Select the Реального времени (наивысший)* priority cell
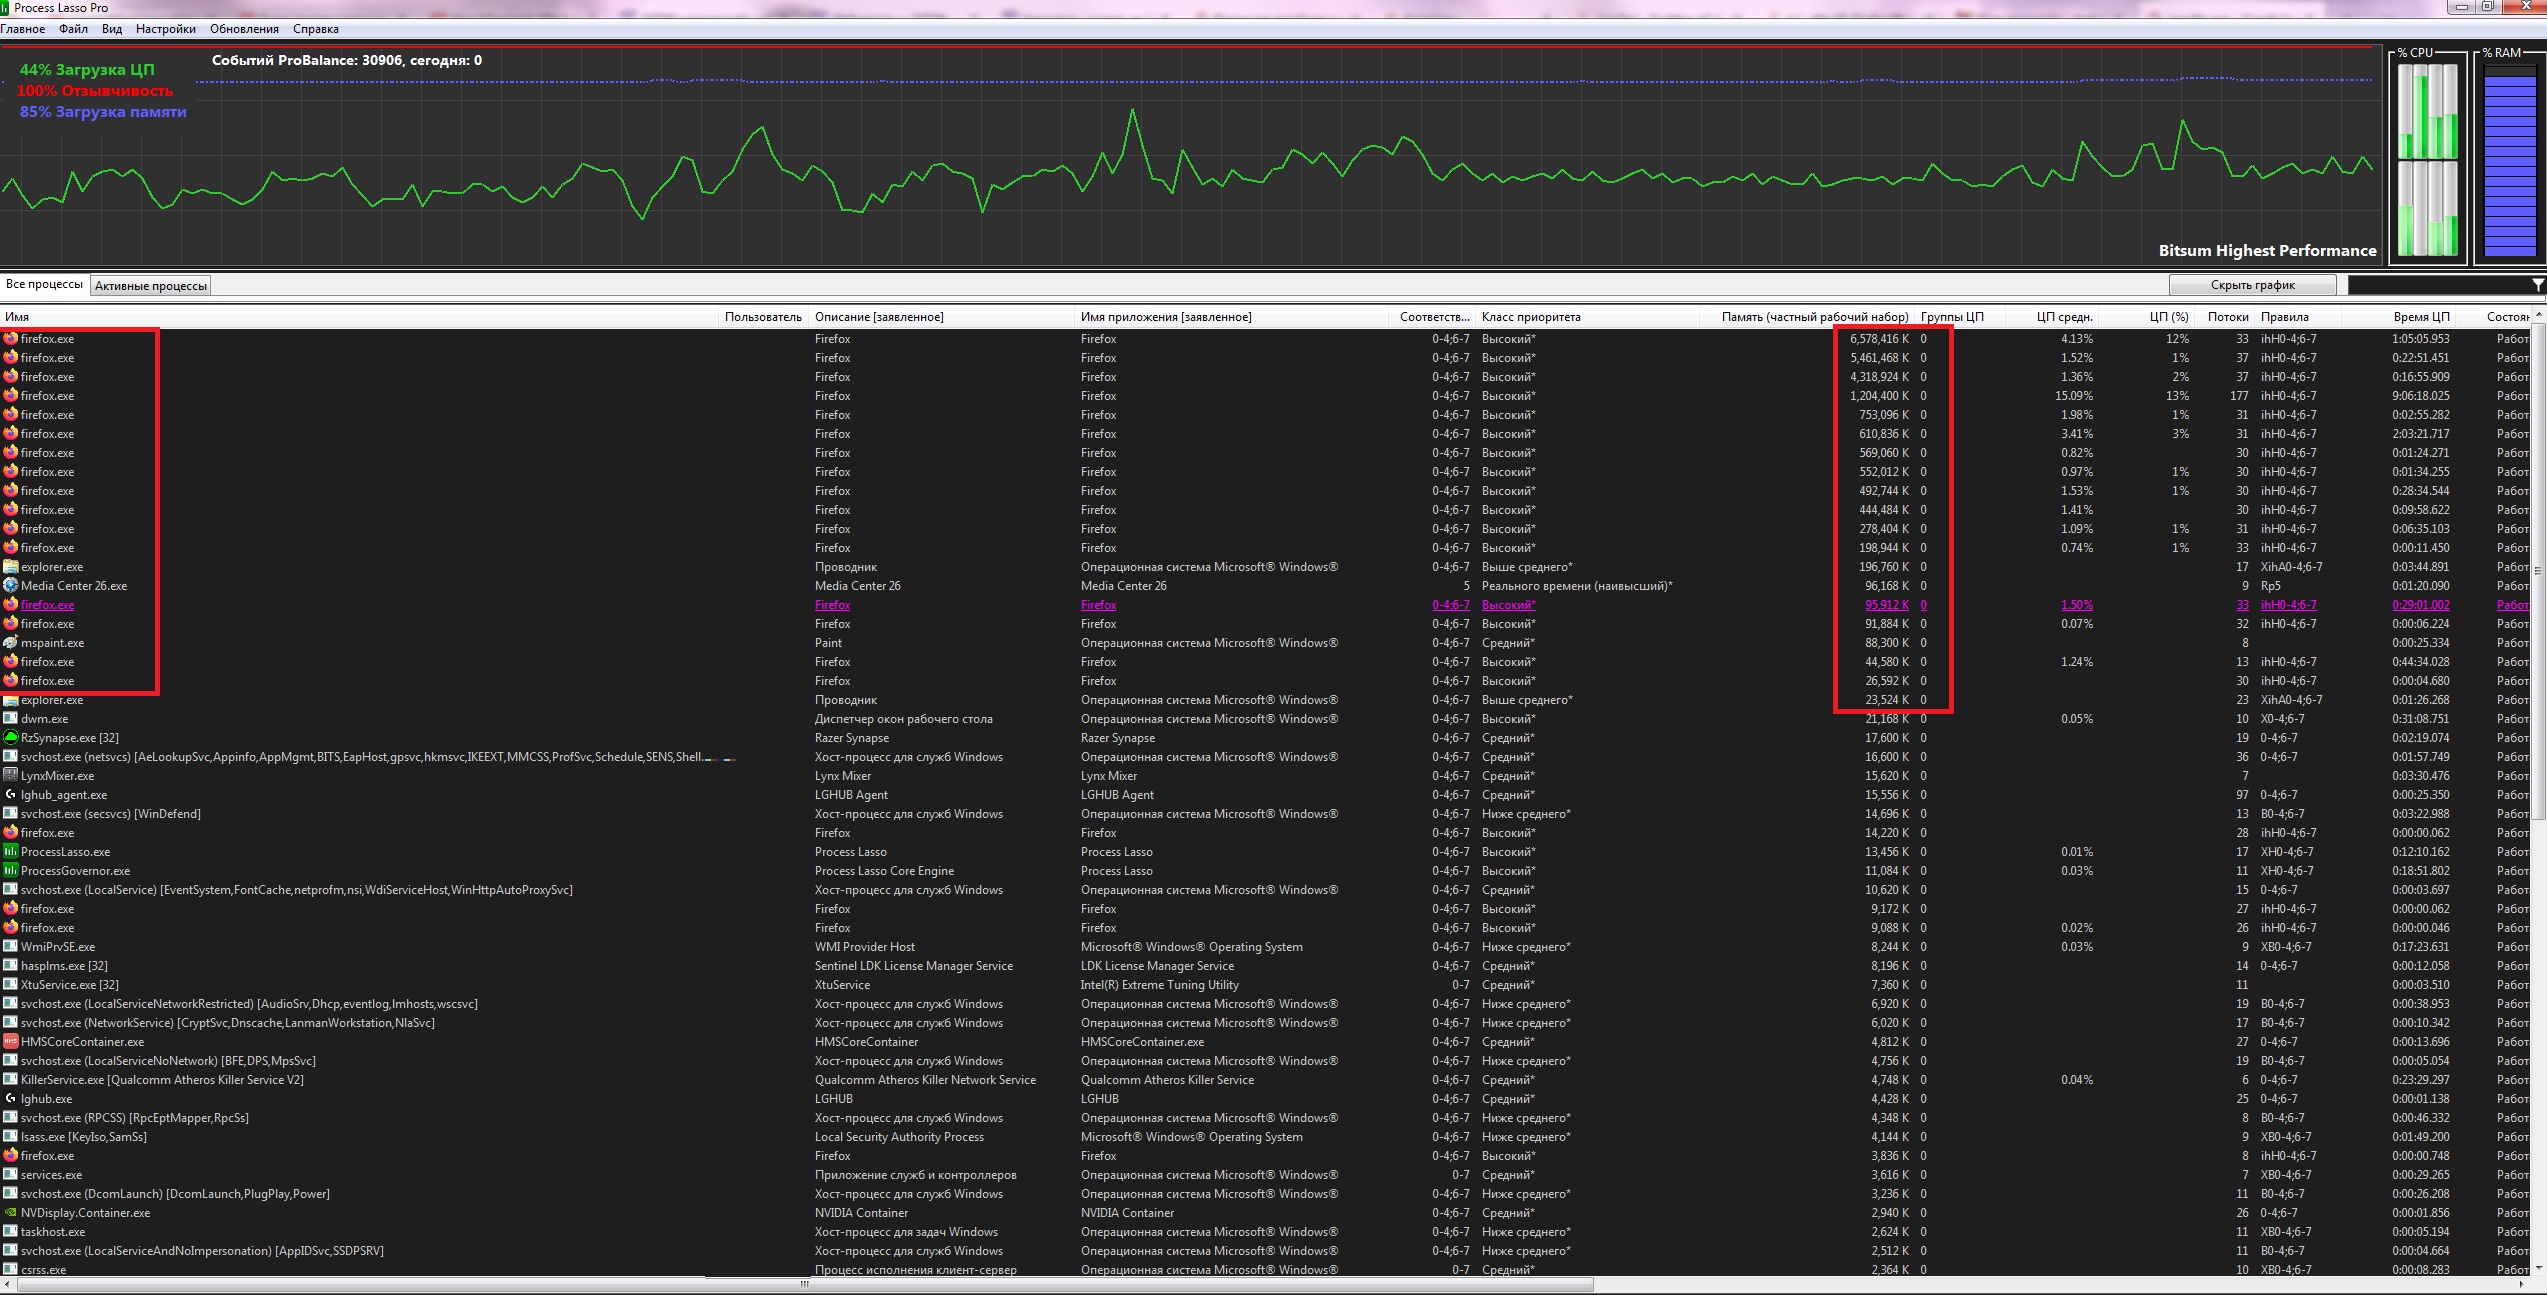Image resolution: width=2547 pixels, height=1295 pixels. 1577,586
